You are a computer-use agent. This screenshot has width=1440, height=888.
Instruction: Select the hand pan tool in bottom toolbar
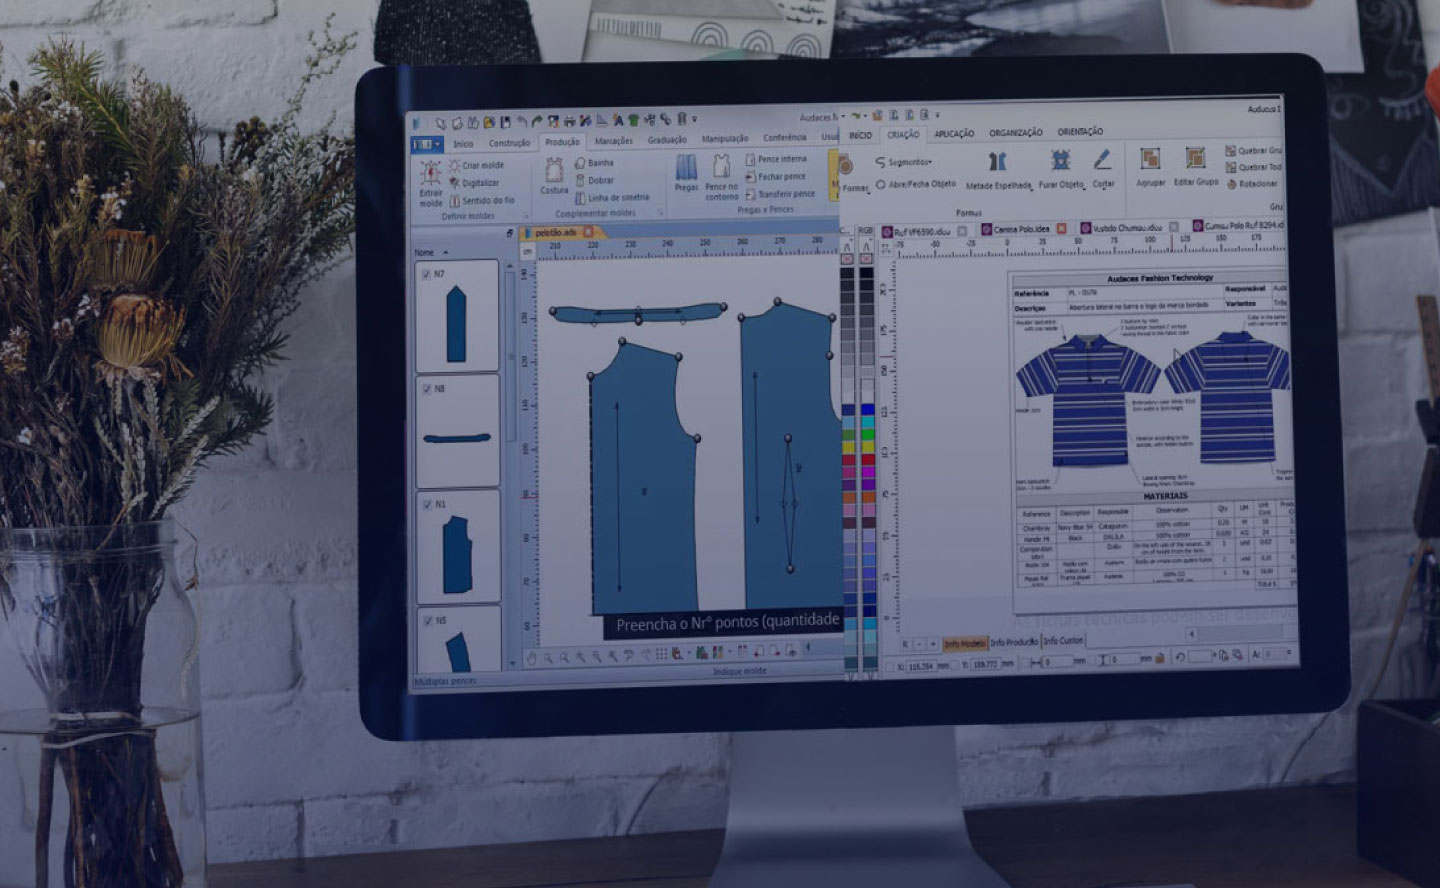click(x=532, y=656)
